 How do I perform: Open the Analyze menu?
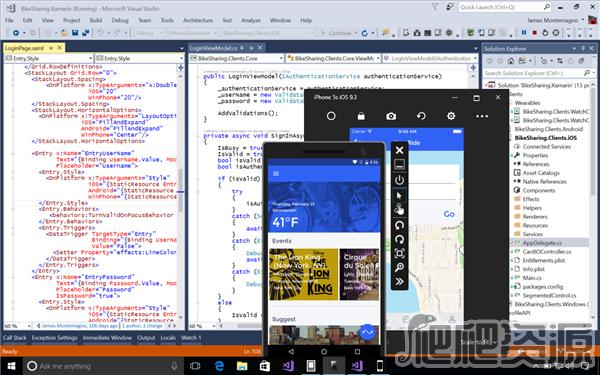(251, 20)
